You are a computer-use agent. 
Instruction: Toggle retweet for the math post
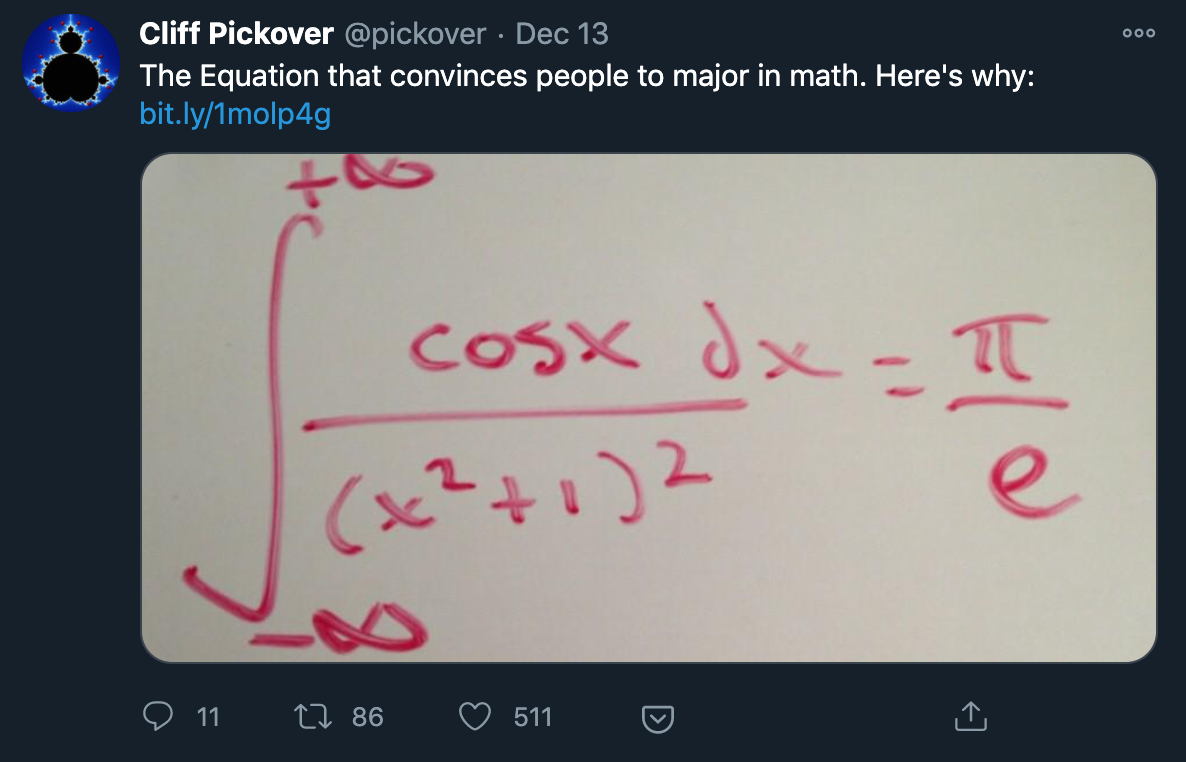point(316,717)
